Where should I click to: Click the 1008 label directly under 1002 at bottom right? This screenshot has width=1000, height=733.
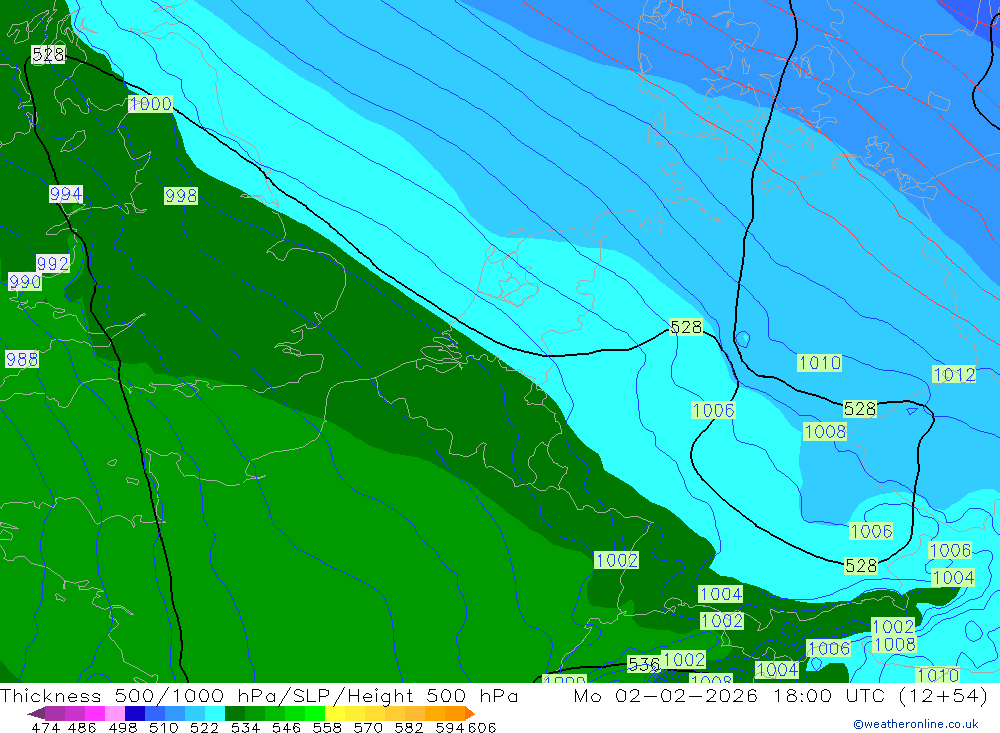point(894,645)
